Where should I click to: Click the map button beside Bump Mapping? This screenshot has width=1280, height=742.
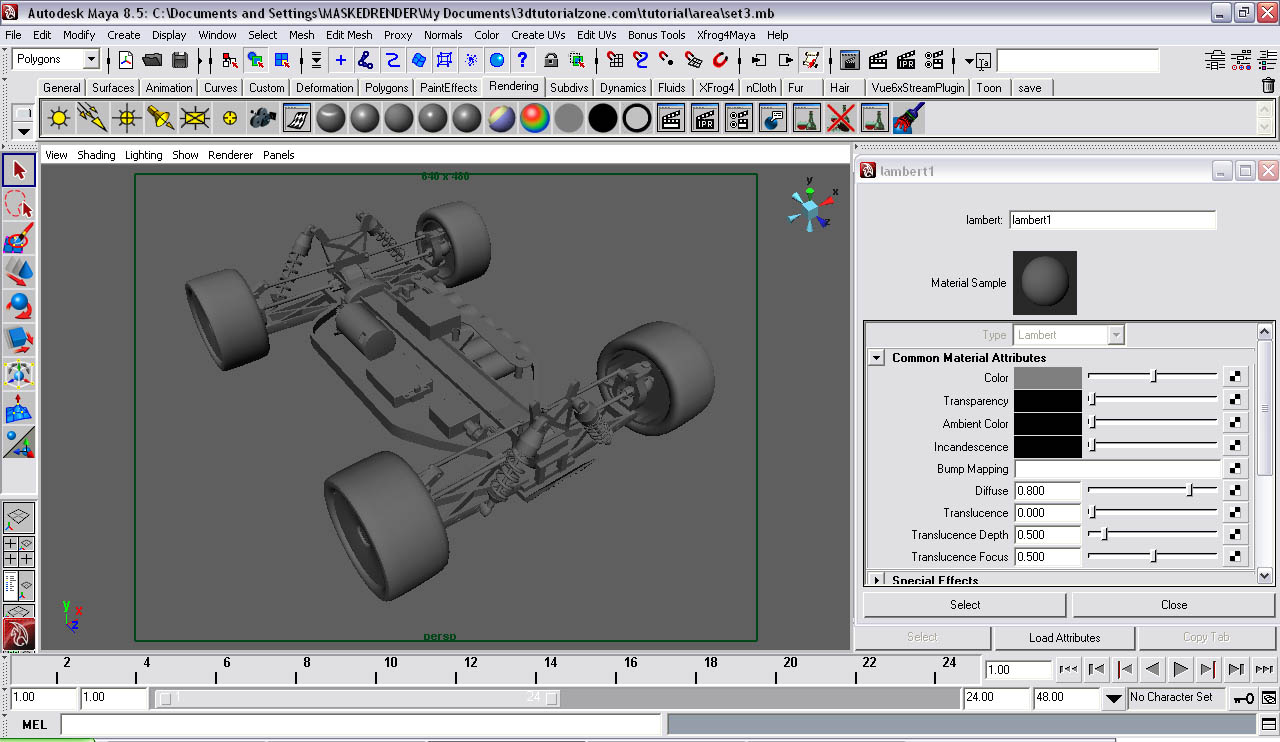click(x=1236, y=468)
